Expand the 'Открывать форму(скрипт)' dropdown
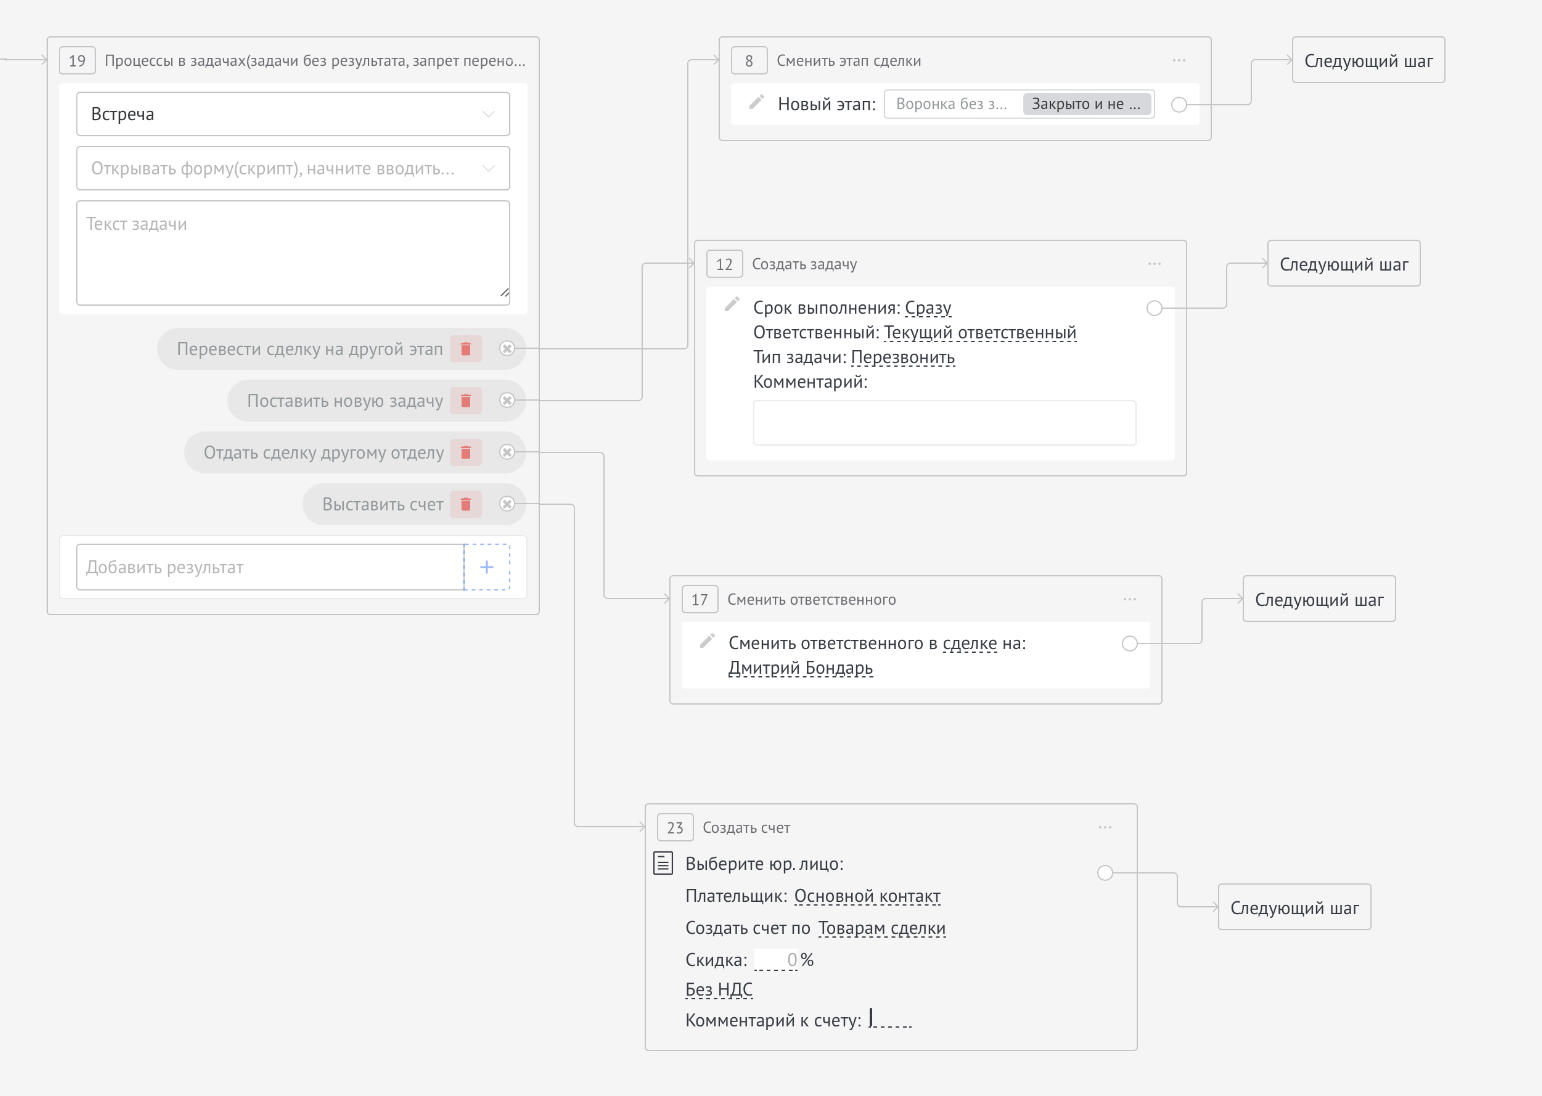Image resolution: width=1542 pixels, height=1096 pixels. coord(293,168)
